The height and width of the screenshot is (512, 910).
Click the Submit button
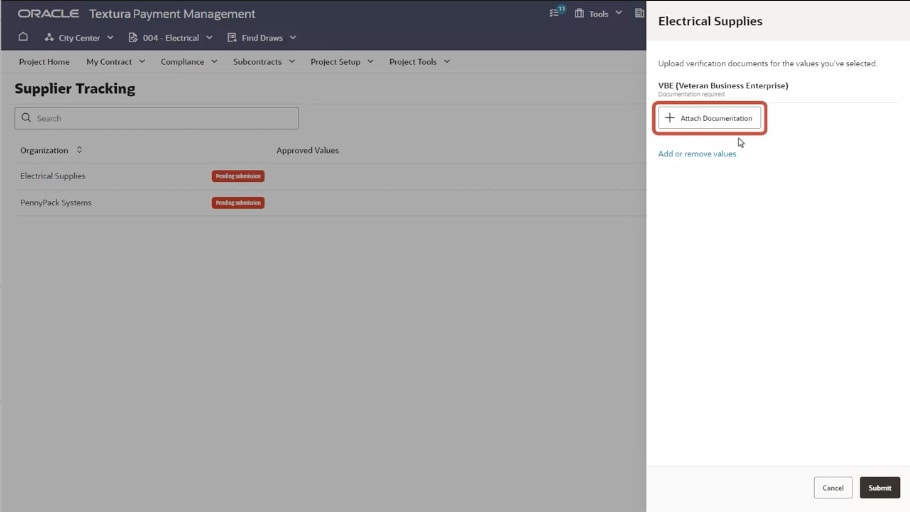(x=880, y=488)
